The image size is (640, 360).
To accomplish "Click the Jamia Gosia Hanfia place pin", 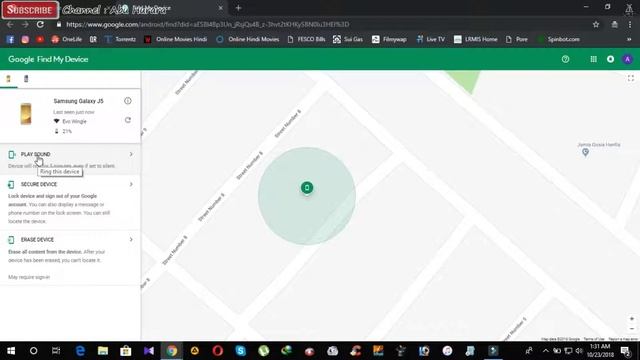I will pos(585,152).
